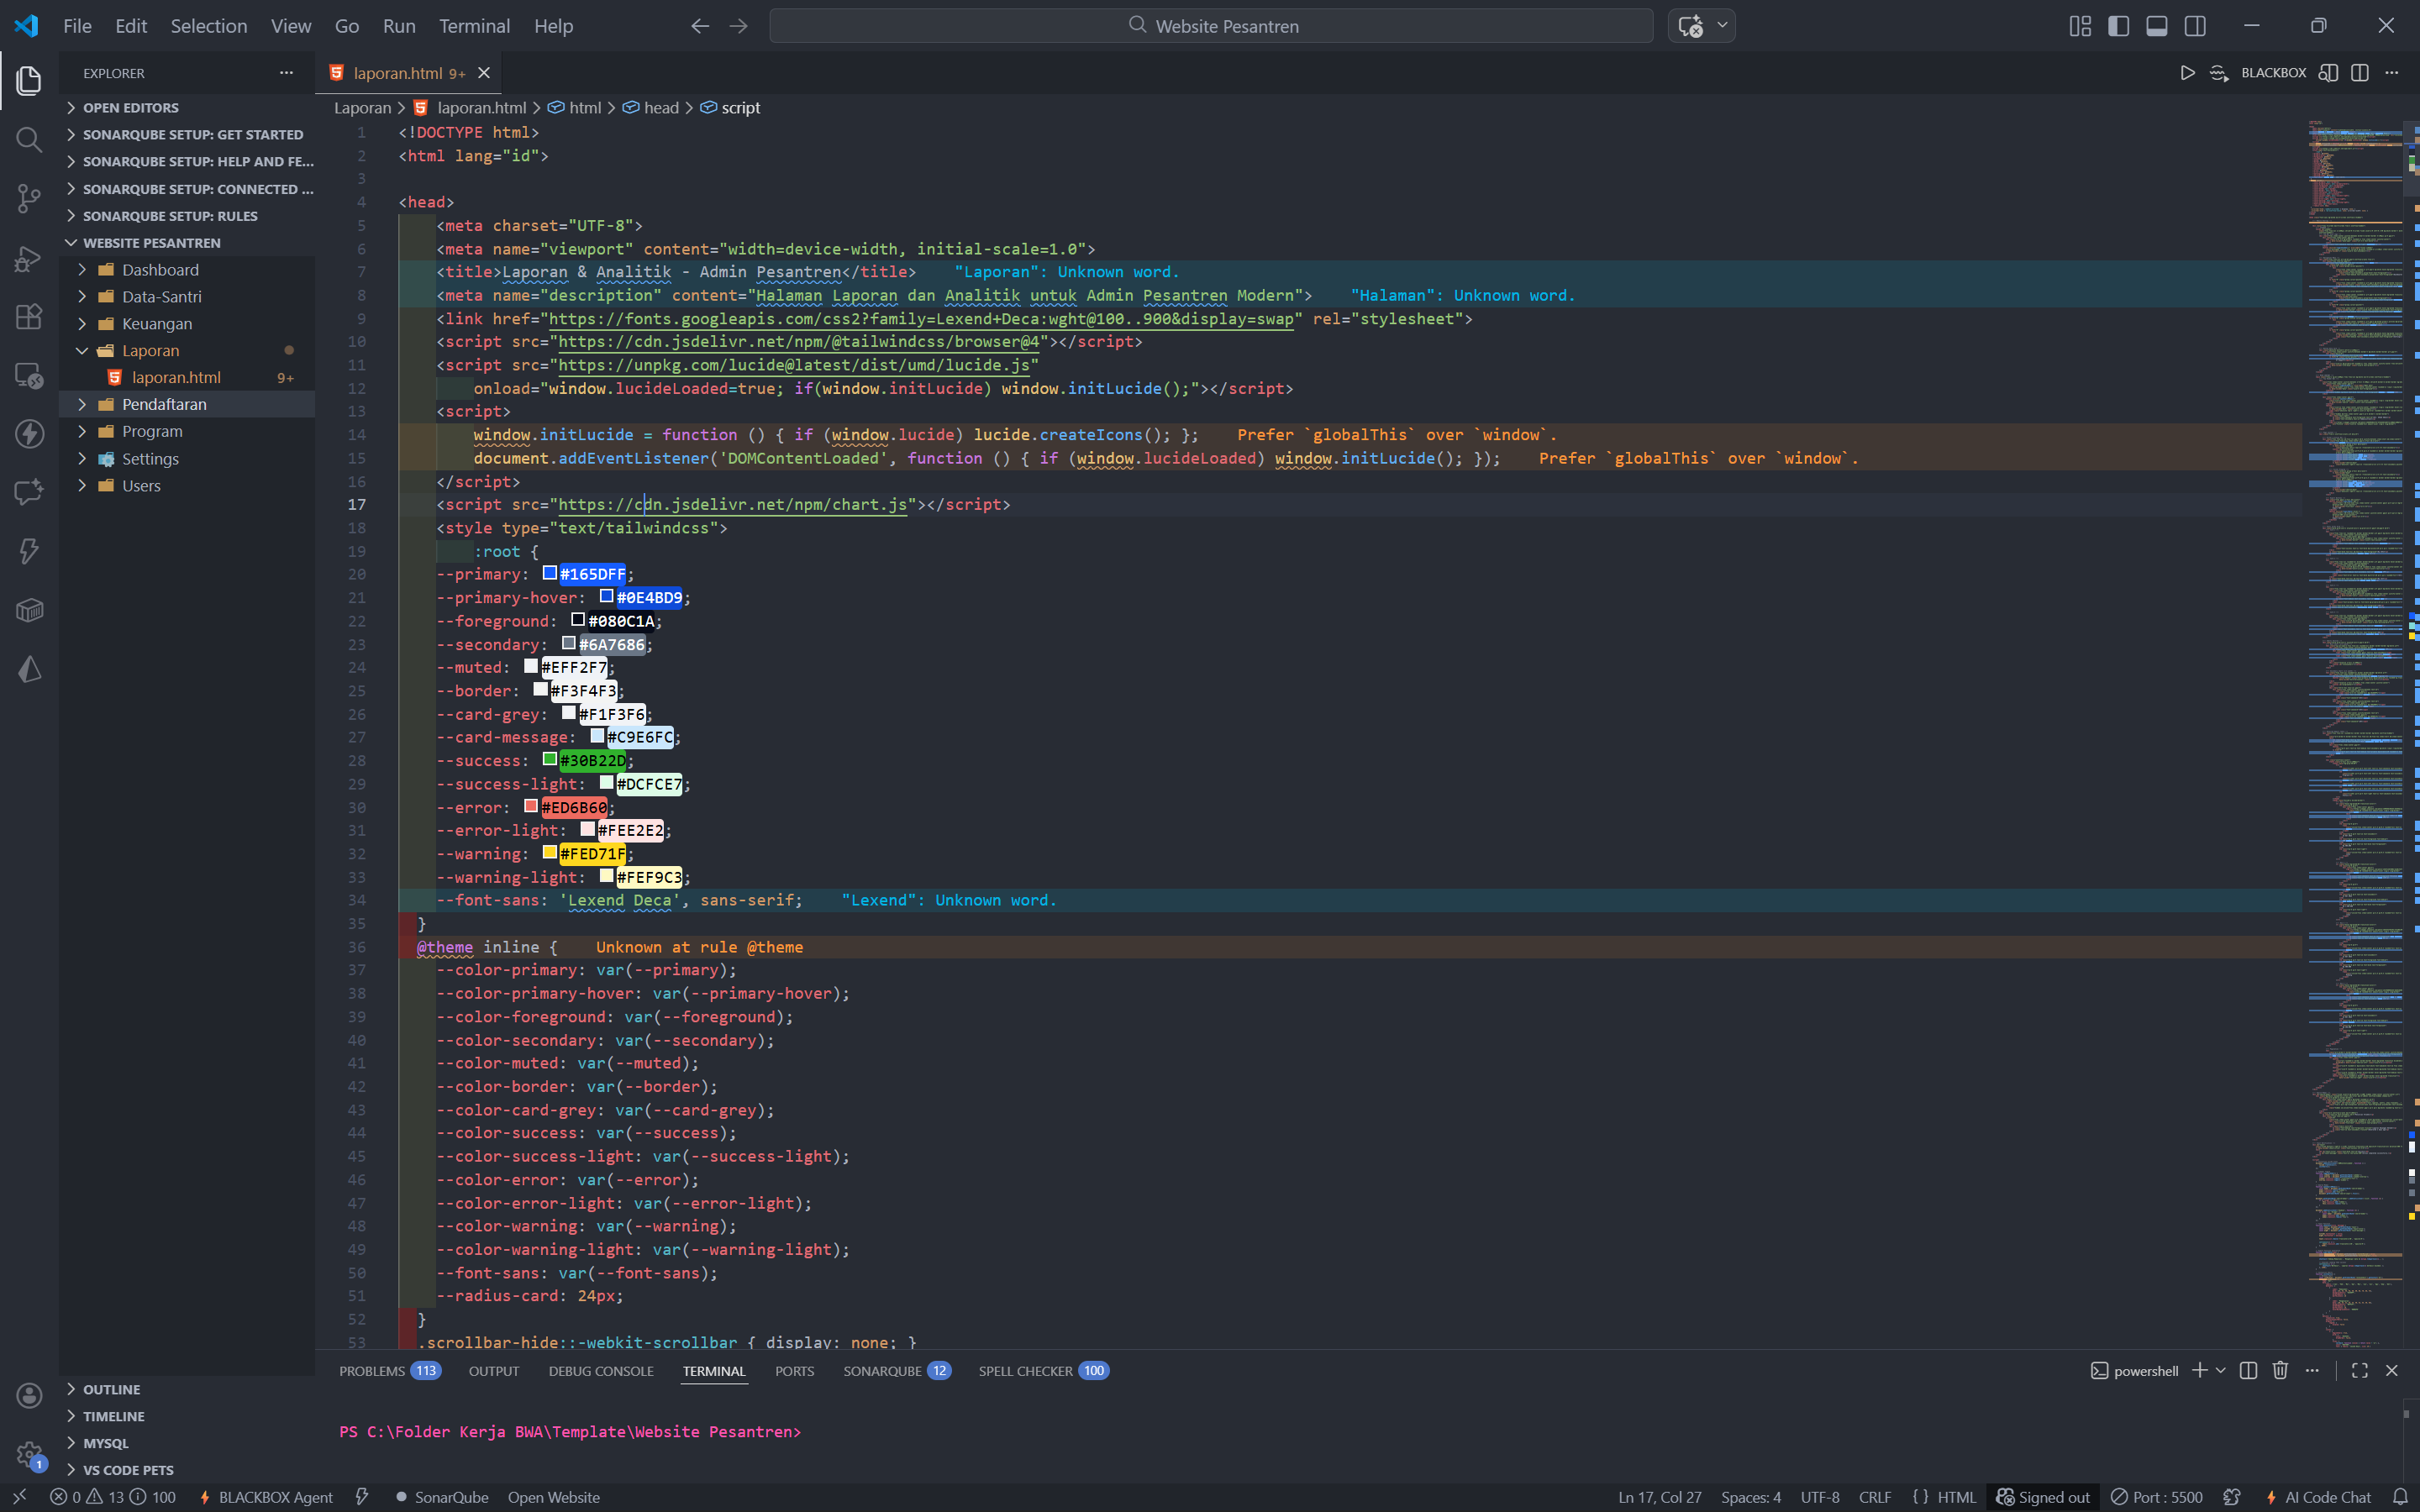Switch to the PROBLEMS tab
The image size is (2420, 1512).
click(371, 1371)
